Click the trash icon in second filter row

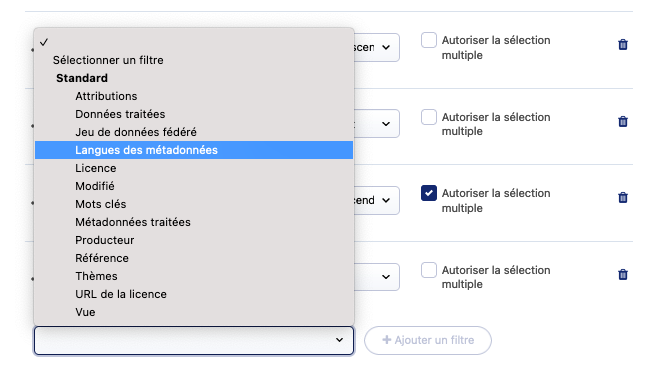pos(623,121)
